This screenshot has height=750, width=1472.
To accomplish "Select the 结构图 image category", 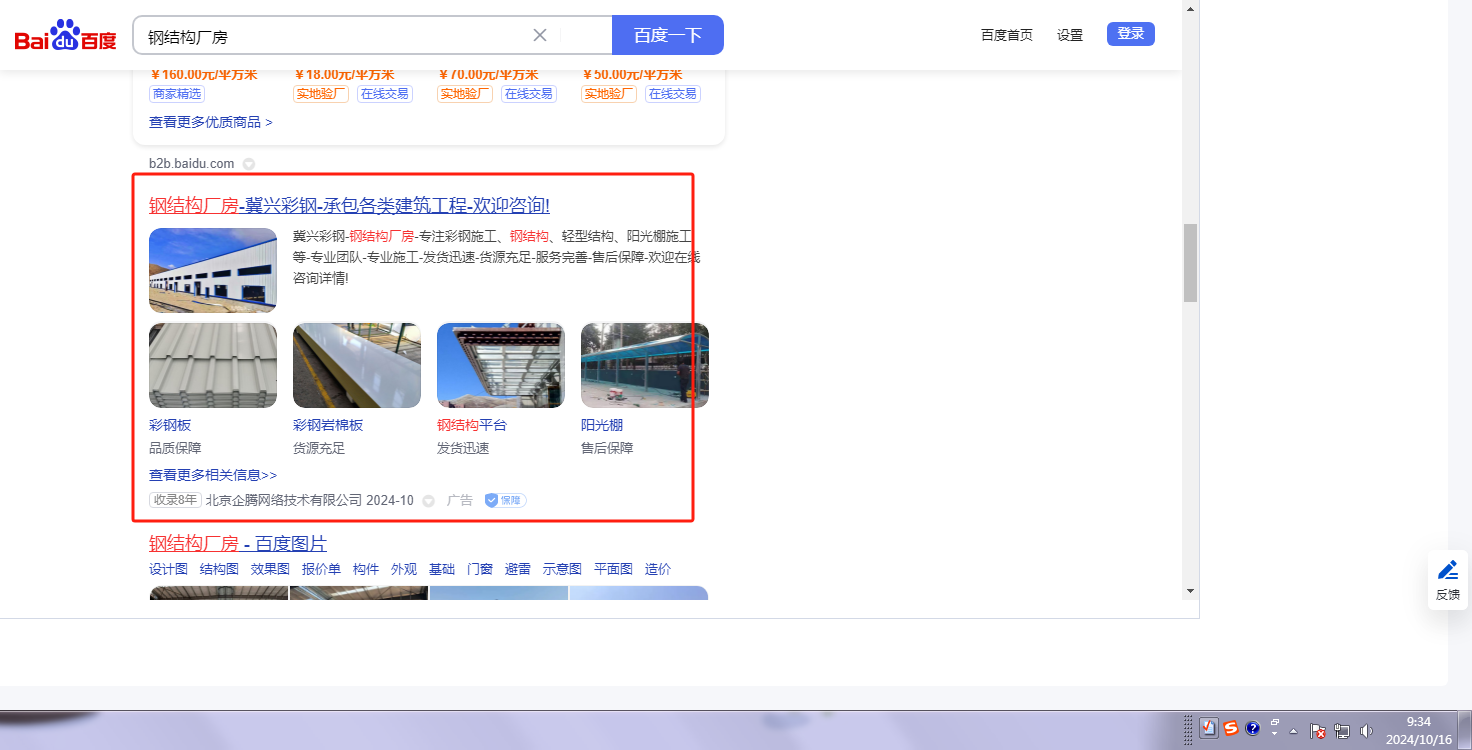I will pyautogui.click(x=219, y=569).
